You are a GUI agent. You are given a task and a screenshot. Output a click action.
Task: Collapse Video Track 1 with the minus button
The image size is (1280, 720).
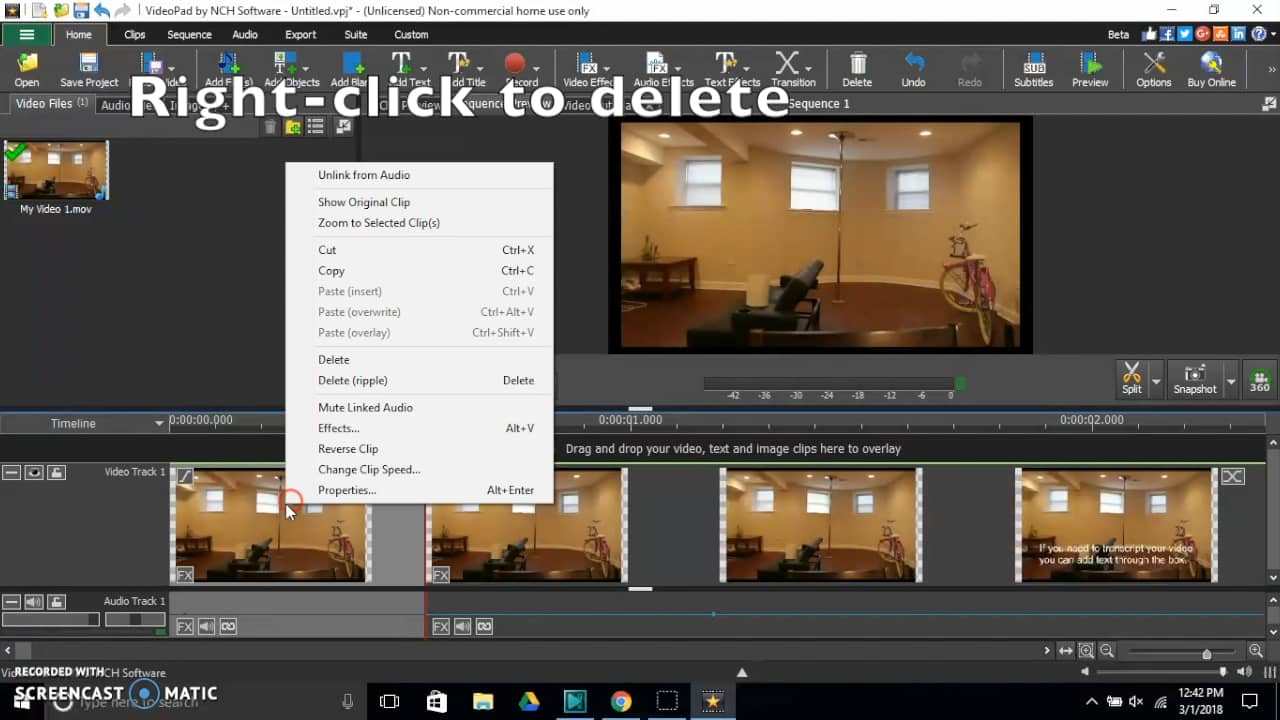[x=11, y=472]
